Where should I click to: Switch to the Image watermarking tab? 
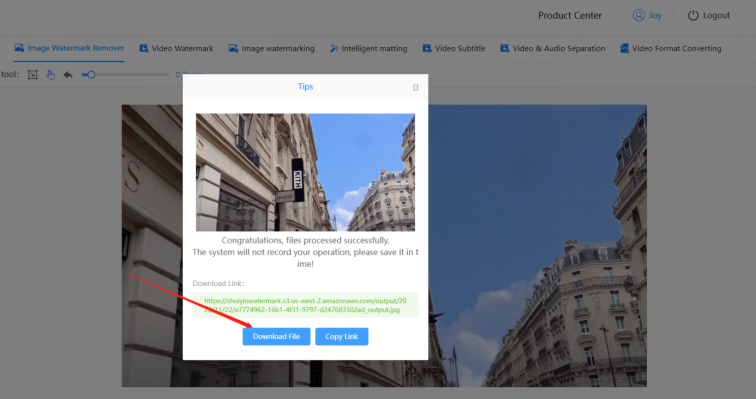[271, 48]
